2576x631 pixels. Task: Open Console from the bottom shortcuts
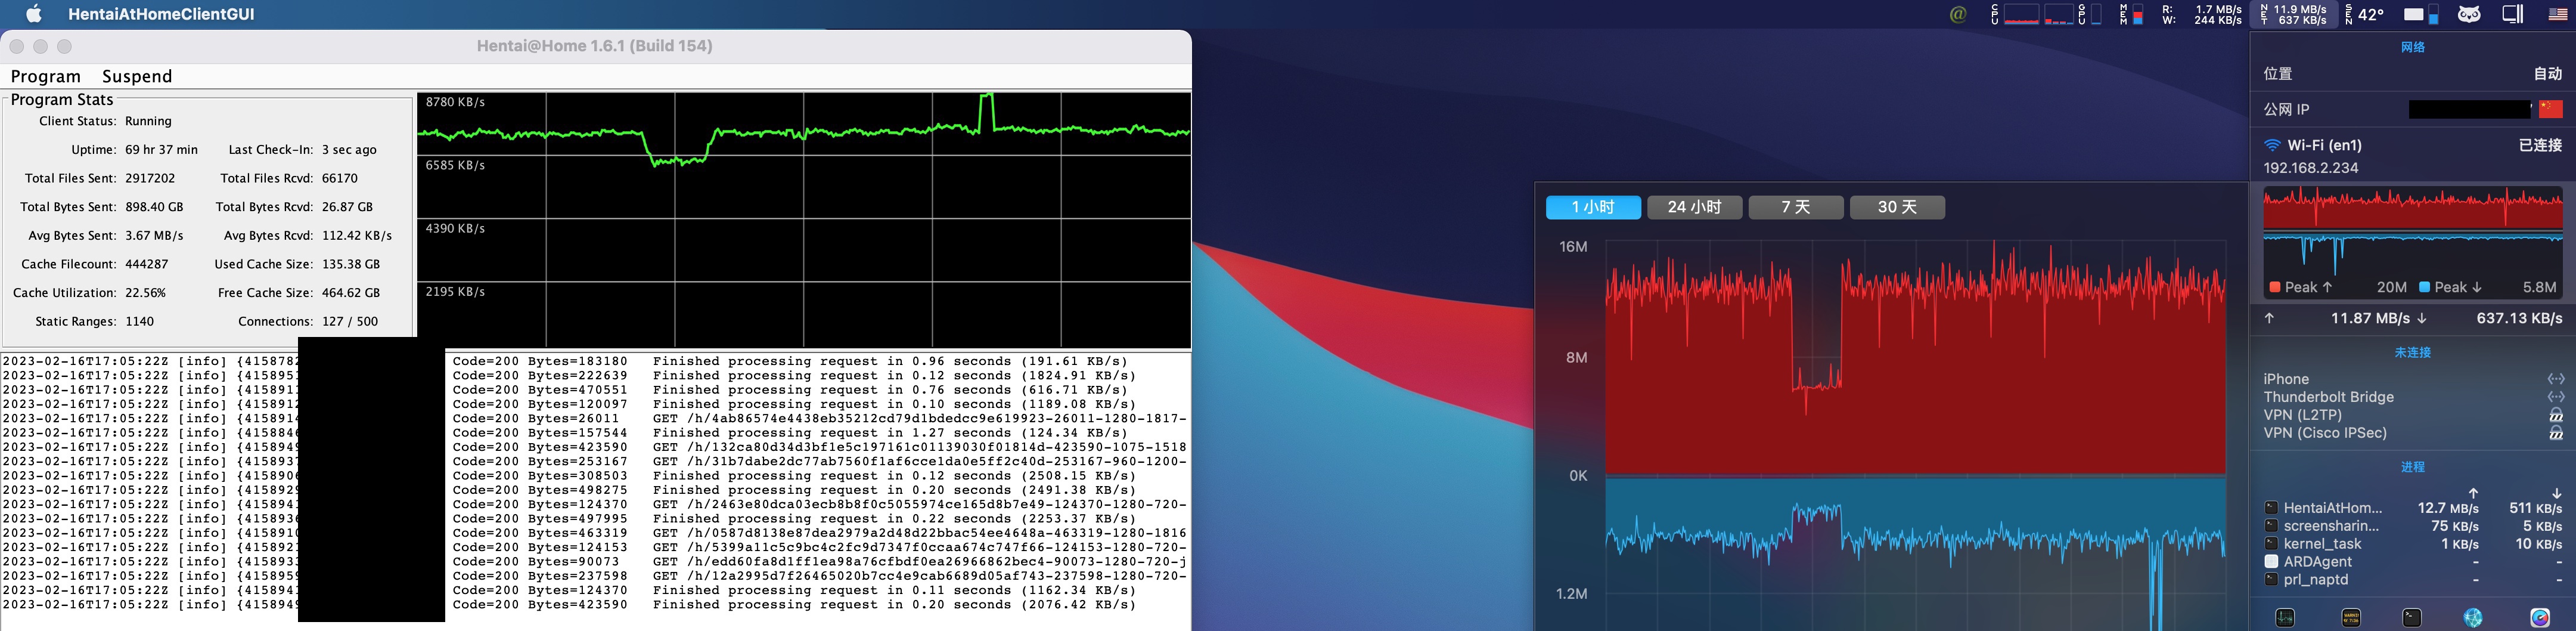click(2351, 617)
